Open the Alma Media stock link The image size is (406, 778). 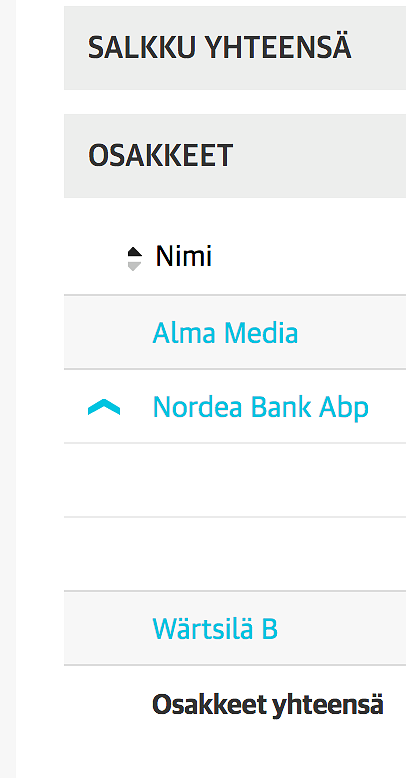click(x=225, y=332)
